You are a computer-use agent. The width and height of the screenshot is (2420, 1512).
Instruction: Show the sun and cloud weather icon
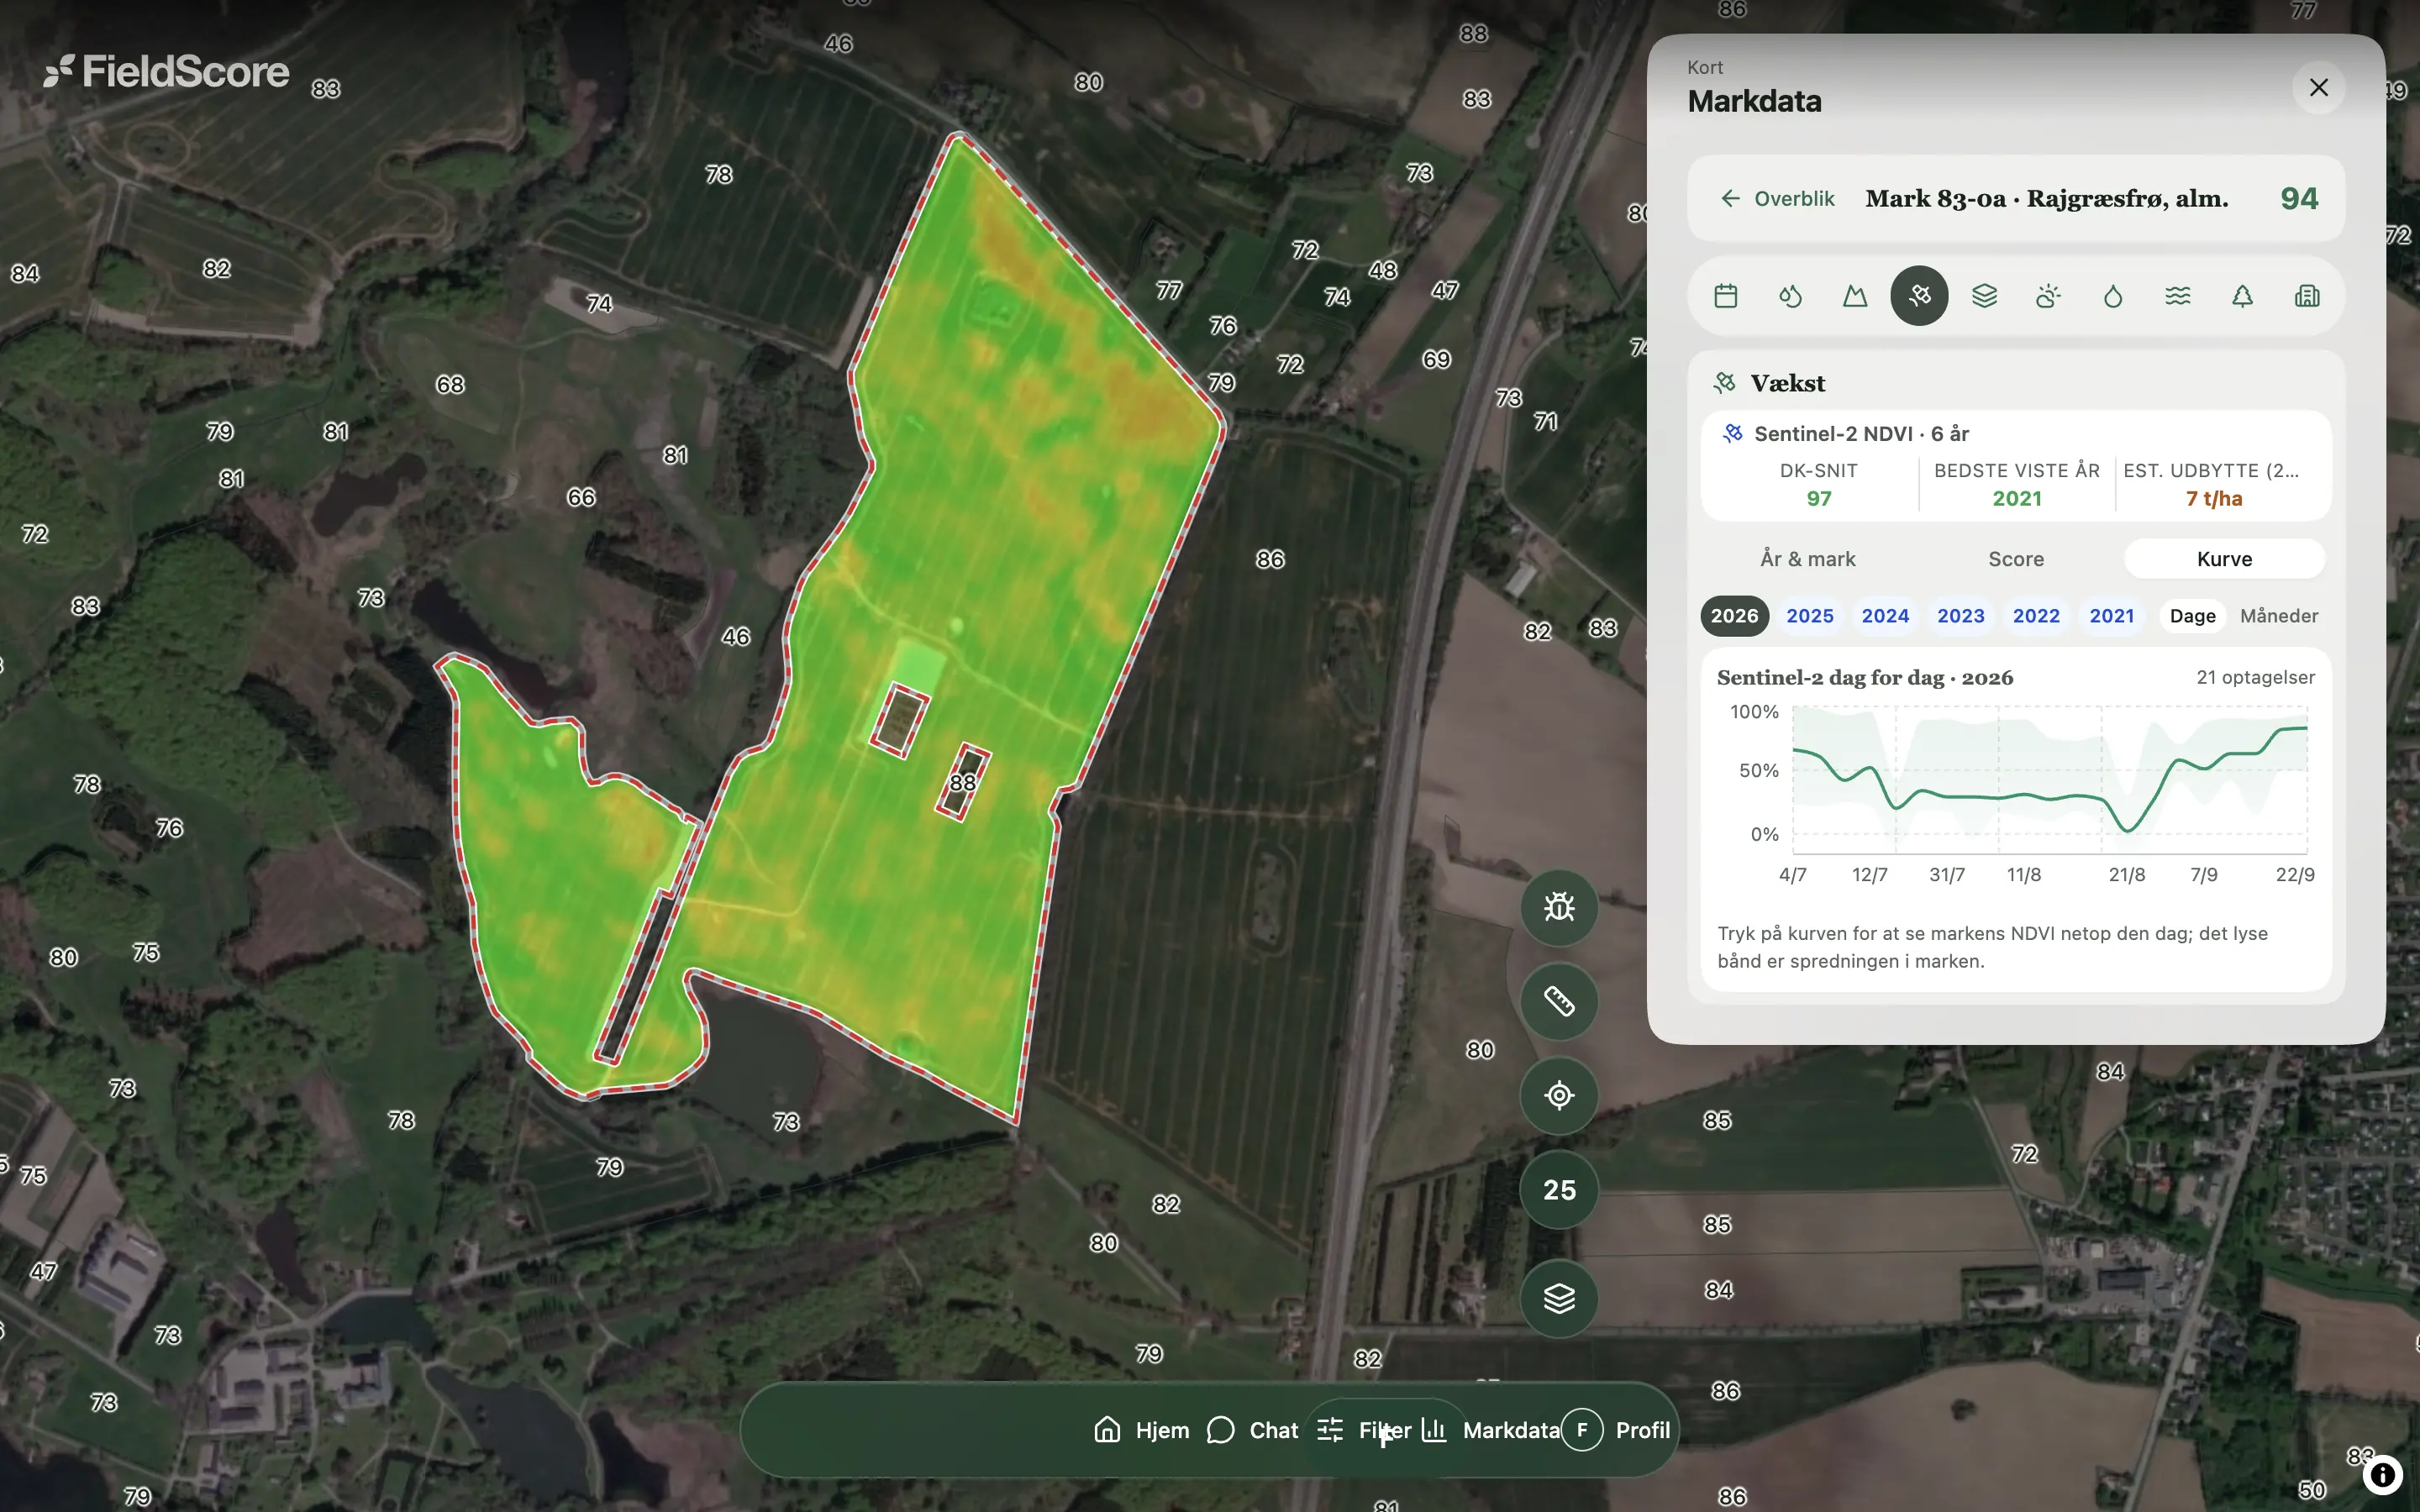[x=2048, y=296]
